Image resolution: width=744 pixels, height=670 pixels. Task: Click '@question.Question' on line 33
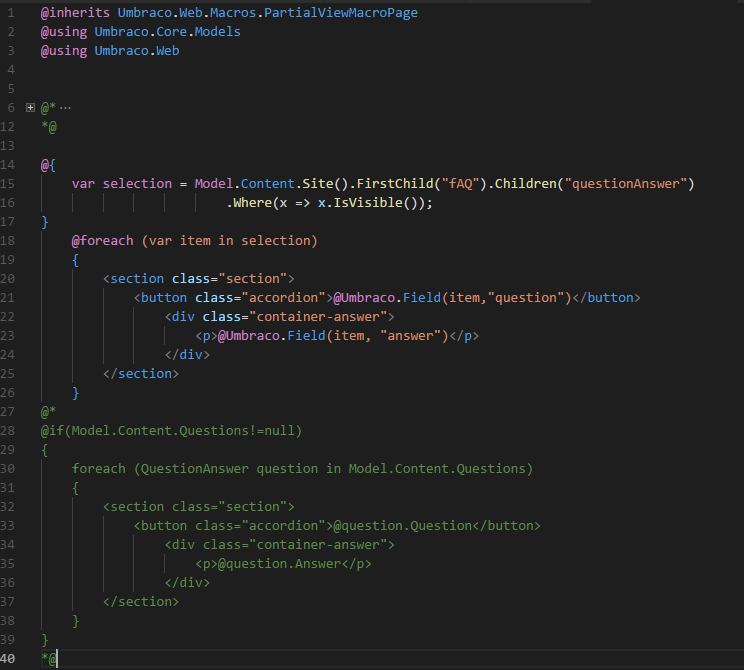pos(402,525)
